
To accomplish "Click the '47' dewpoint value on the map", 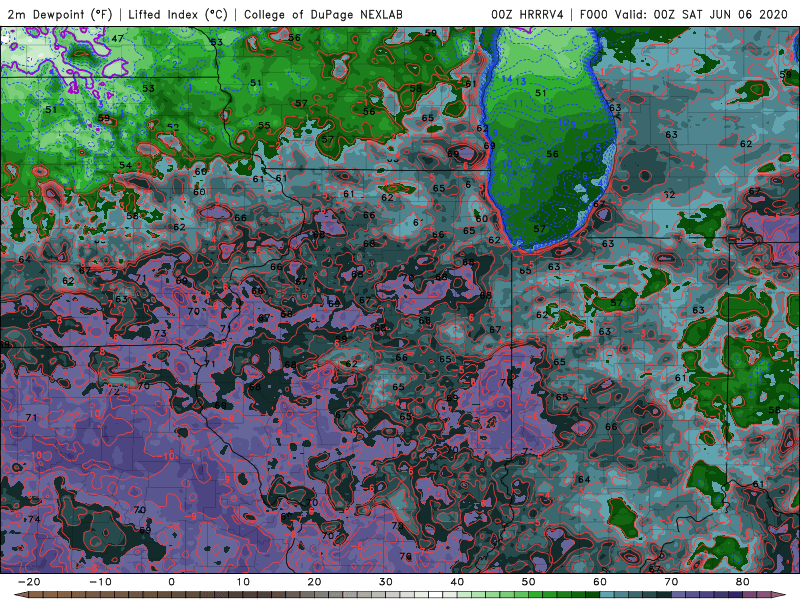I will (117, 38).
